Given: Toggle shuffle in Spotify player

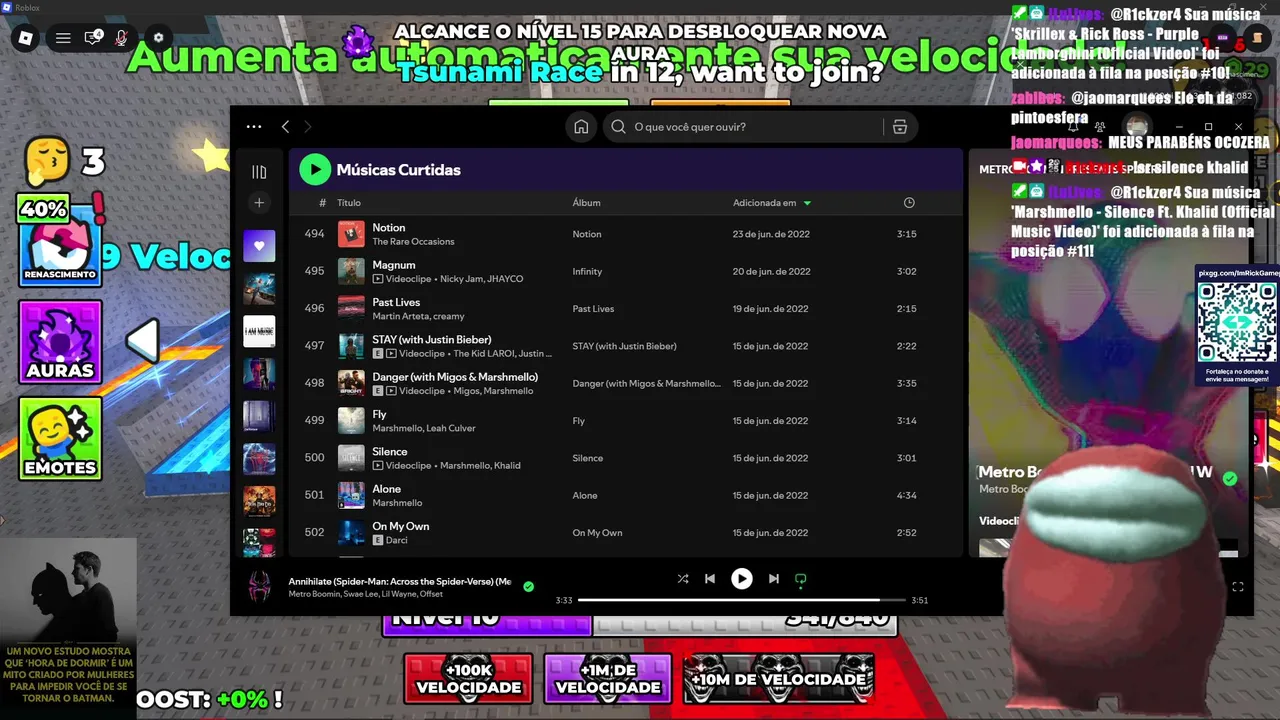Looking at the screenshot, I should point(682,578).
